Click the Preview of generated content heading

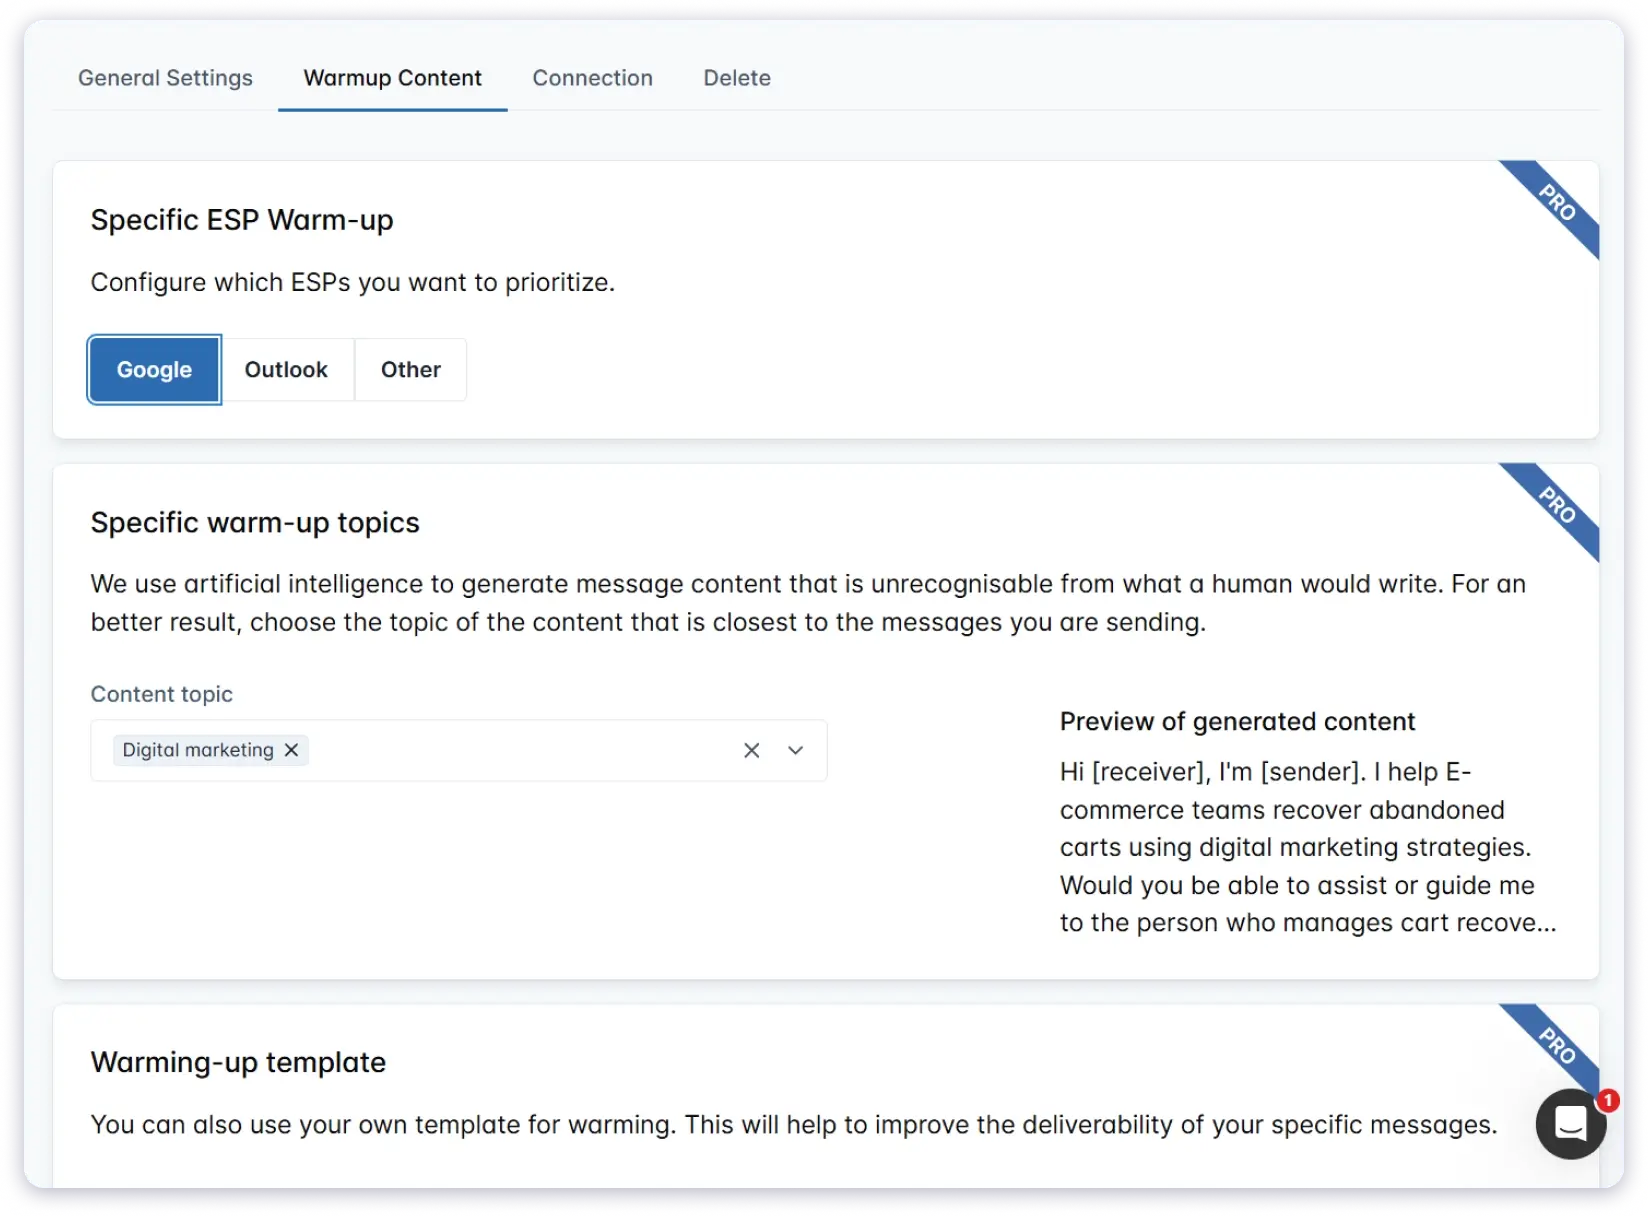(1237, 720)
